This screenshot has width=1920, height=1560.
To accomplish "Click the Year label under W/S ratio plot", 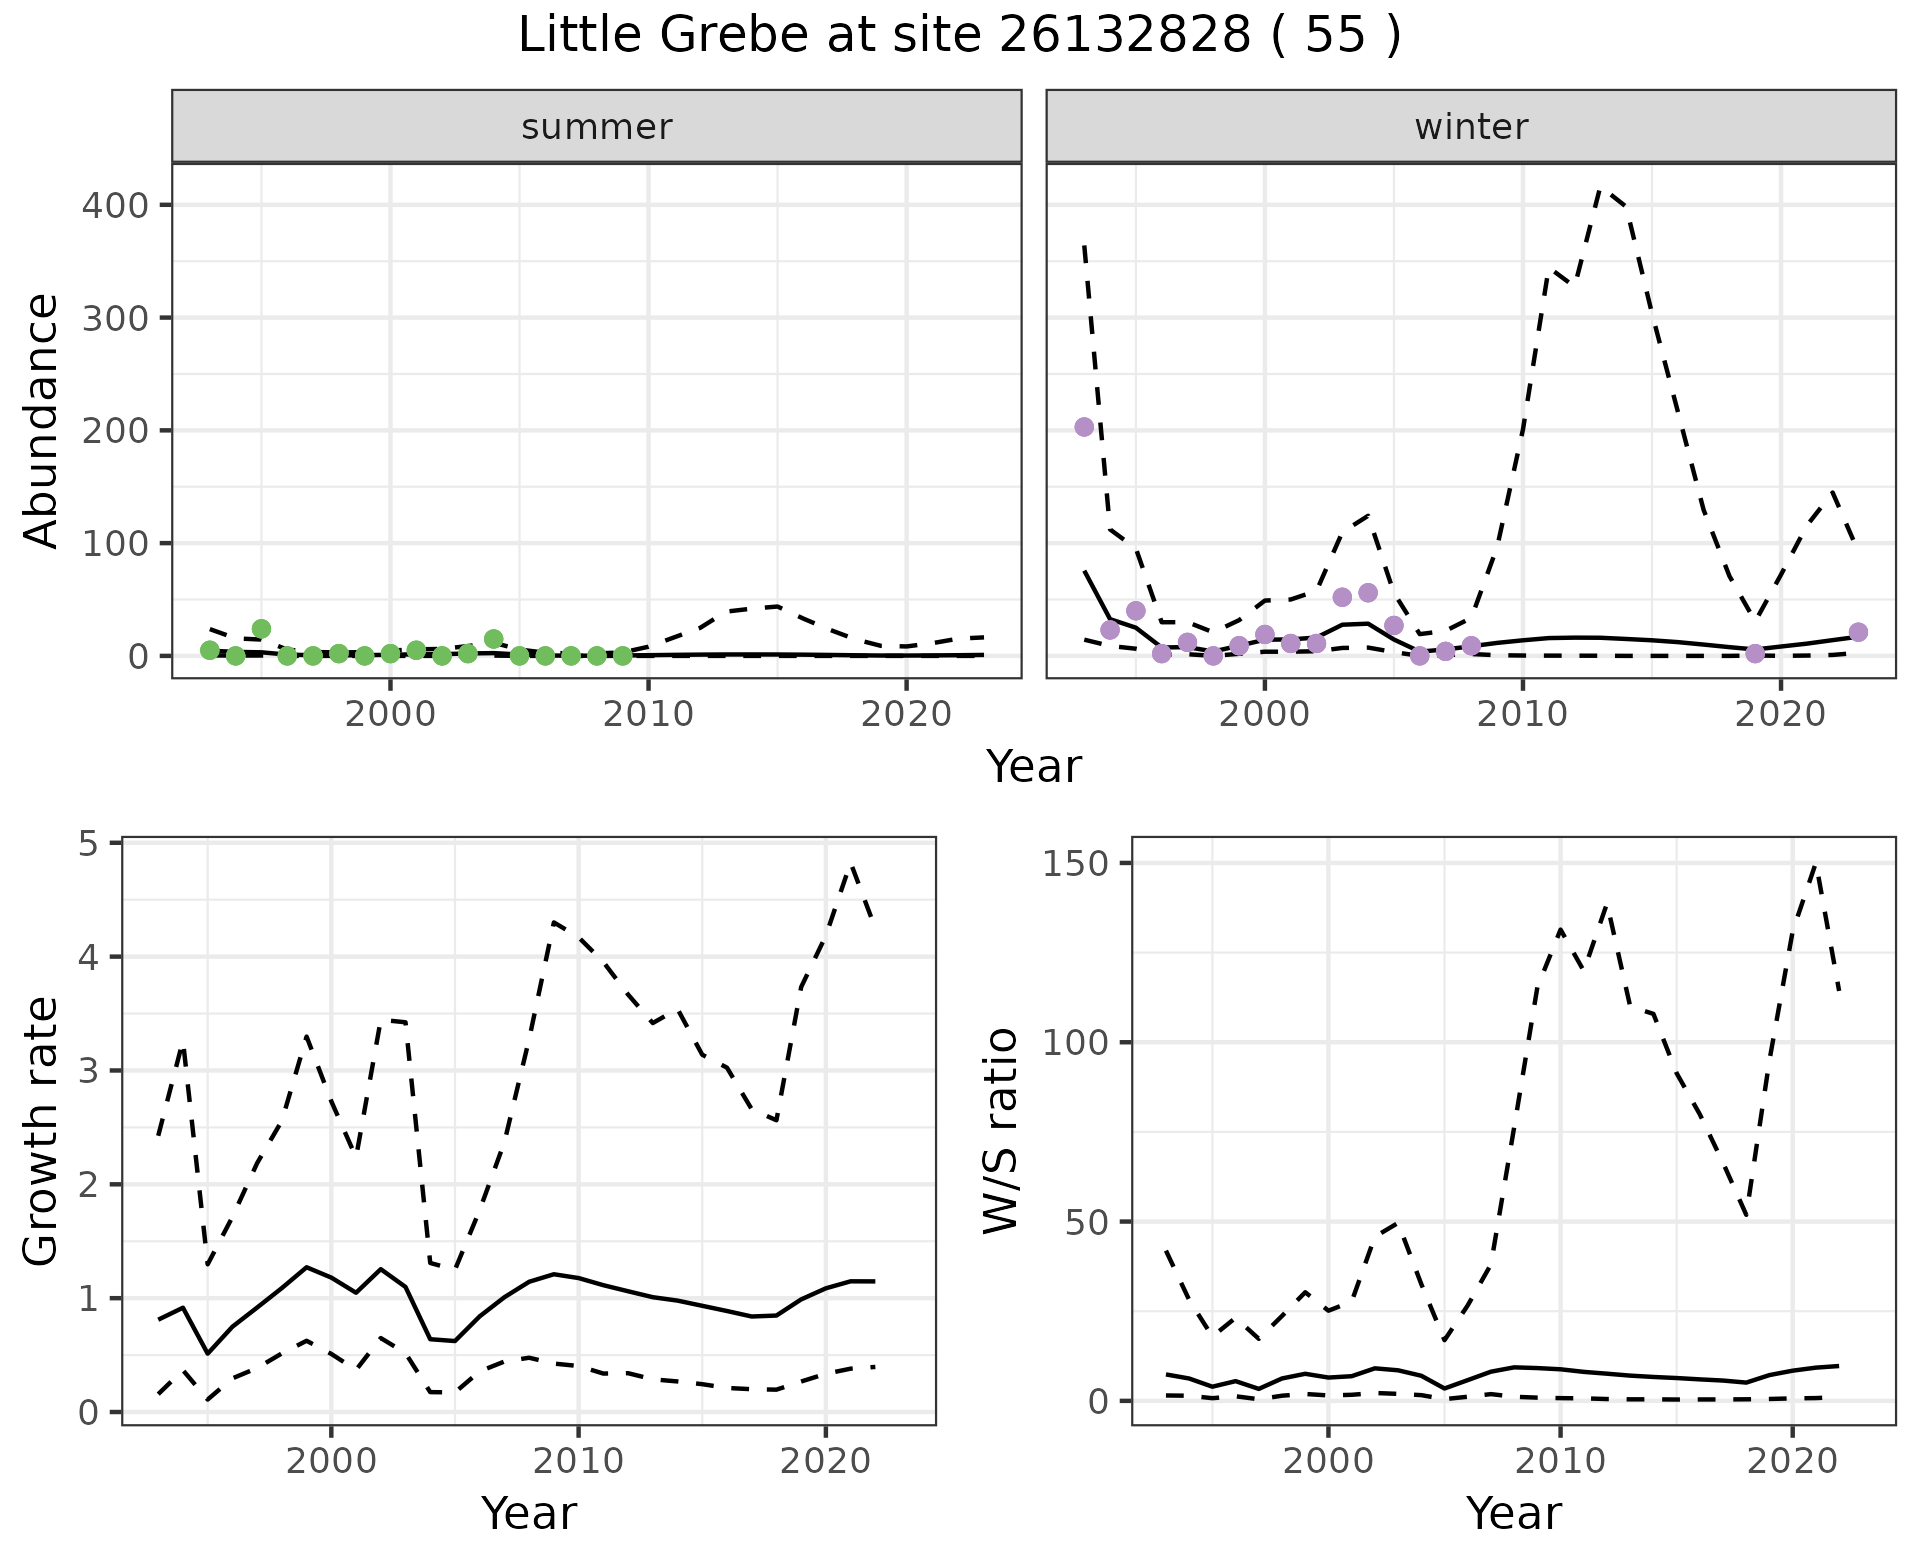I will point(1513,1514).
